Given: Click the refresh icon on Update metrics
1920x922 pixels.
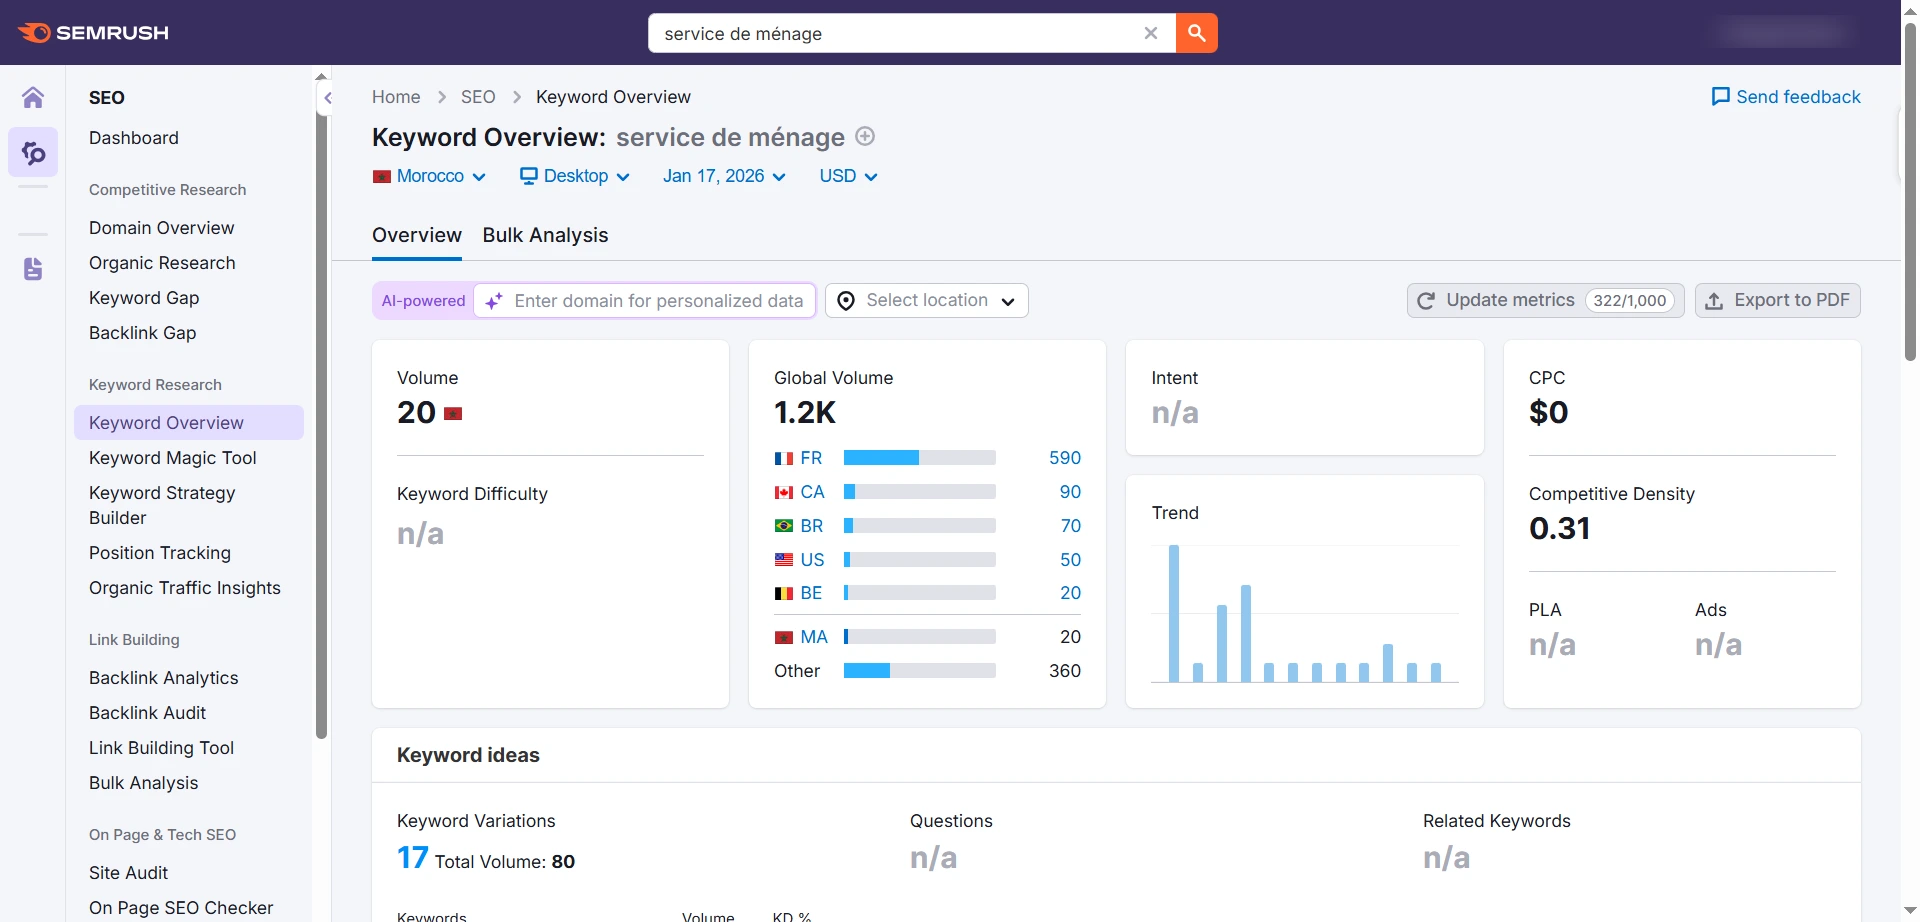Looking at the screenshot, I should pyautogui.click(x=1427, y=300).
